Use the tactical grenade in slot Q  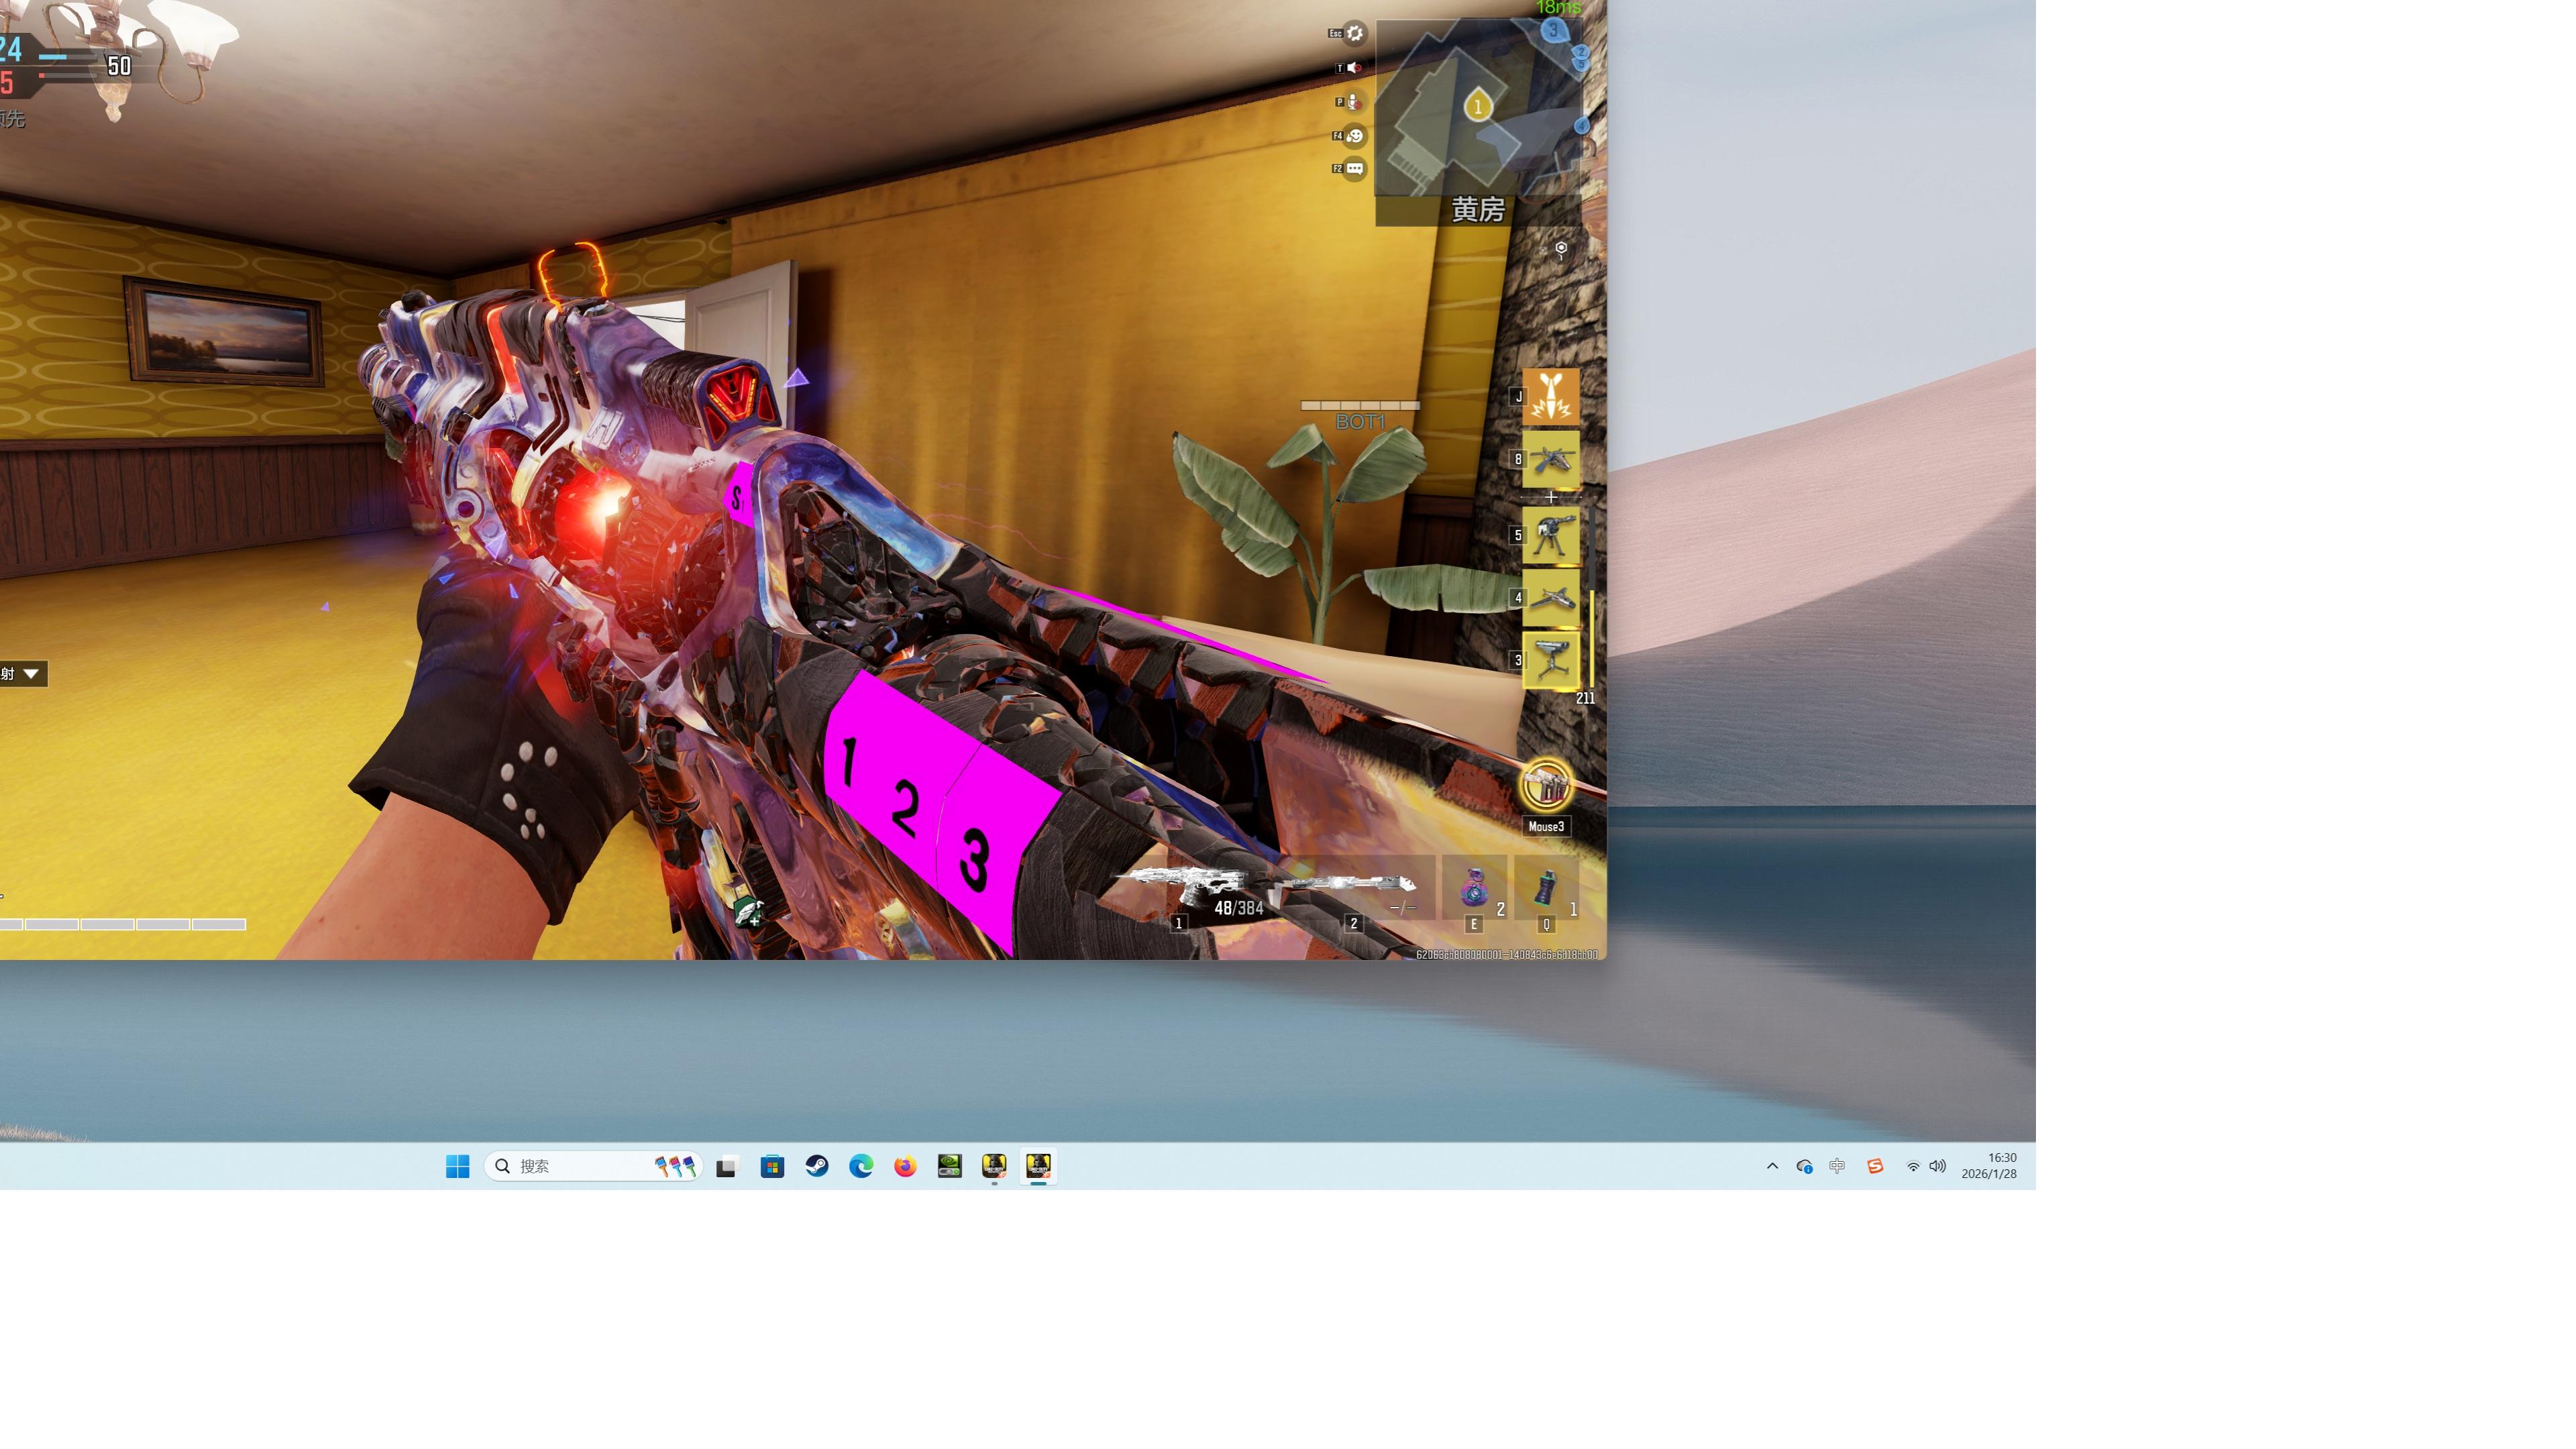(1546, 888)
